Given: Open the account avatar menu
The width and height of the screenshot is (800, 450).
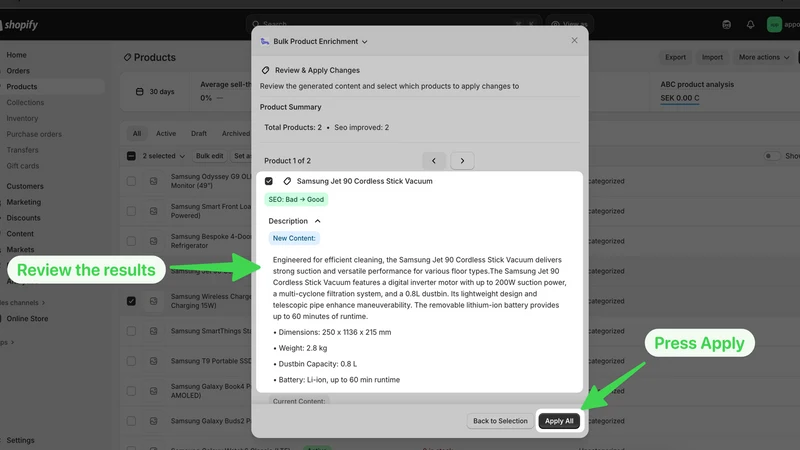Looking at the screenshot, I should 783,24.
